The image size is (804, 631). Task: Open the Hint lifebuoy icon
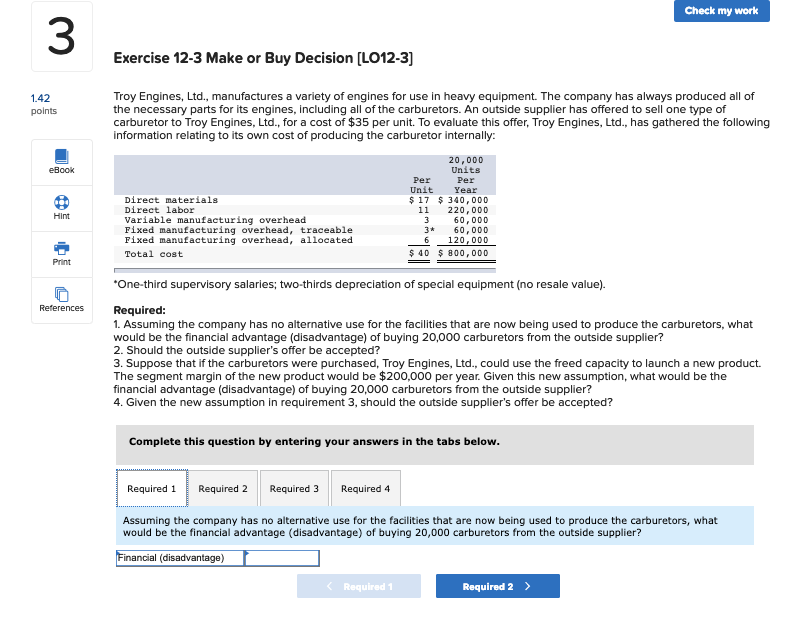coord(62,202)
